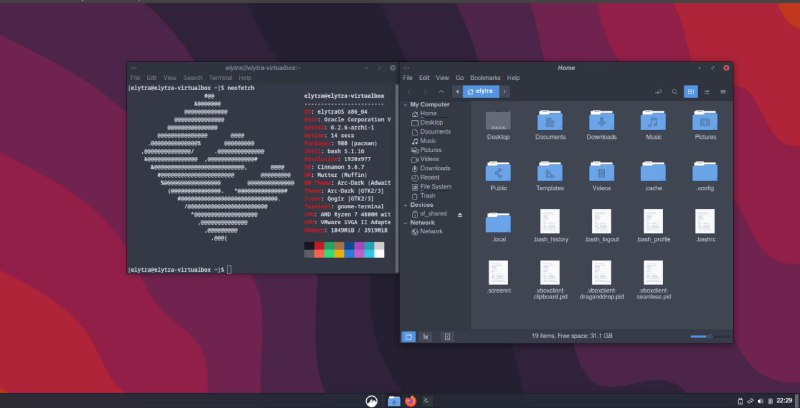Screen dimensions: 800x408
Task: Select the Public folder icon
Action: point(498,172)
